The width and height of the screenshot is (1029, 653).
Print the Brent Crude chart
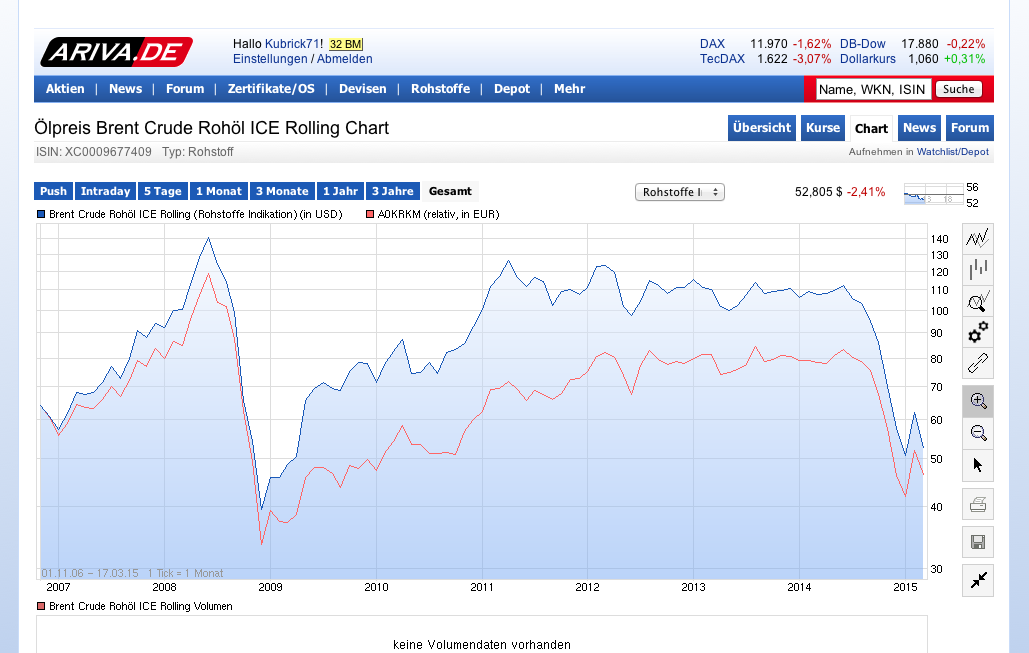point(977,504)
